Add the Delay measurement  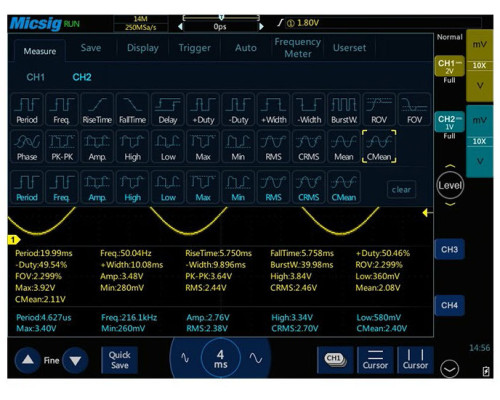pos(168,110)
